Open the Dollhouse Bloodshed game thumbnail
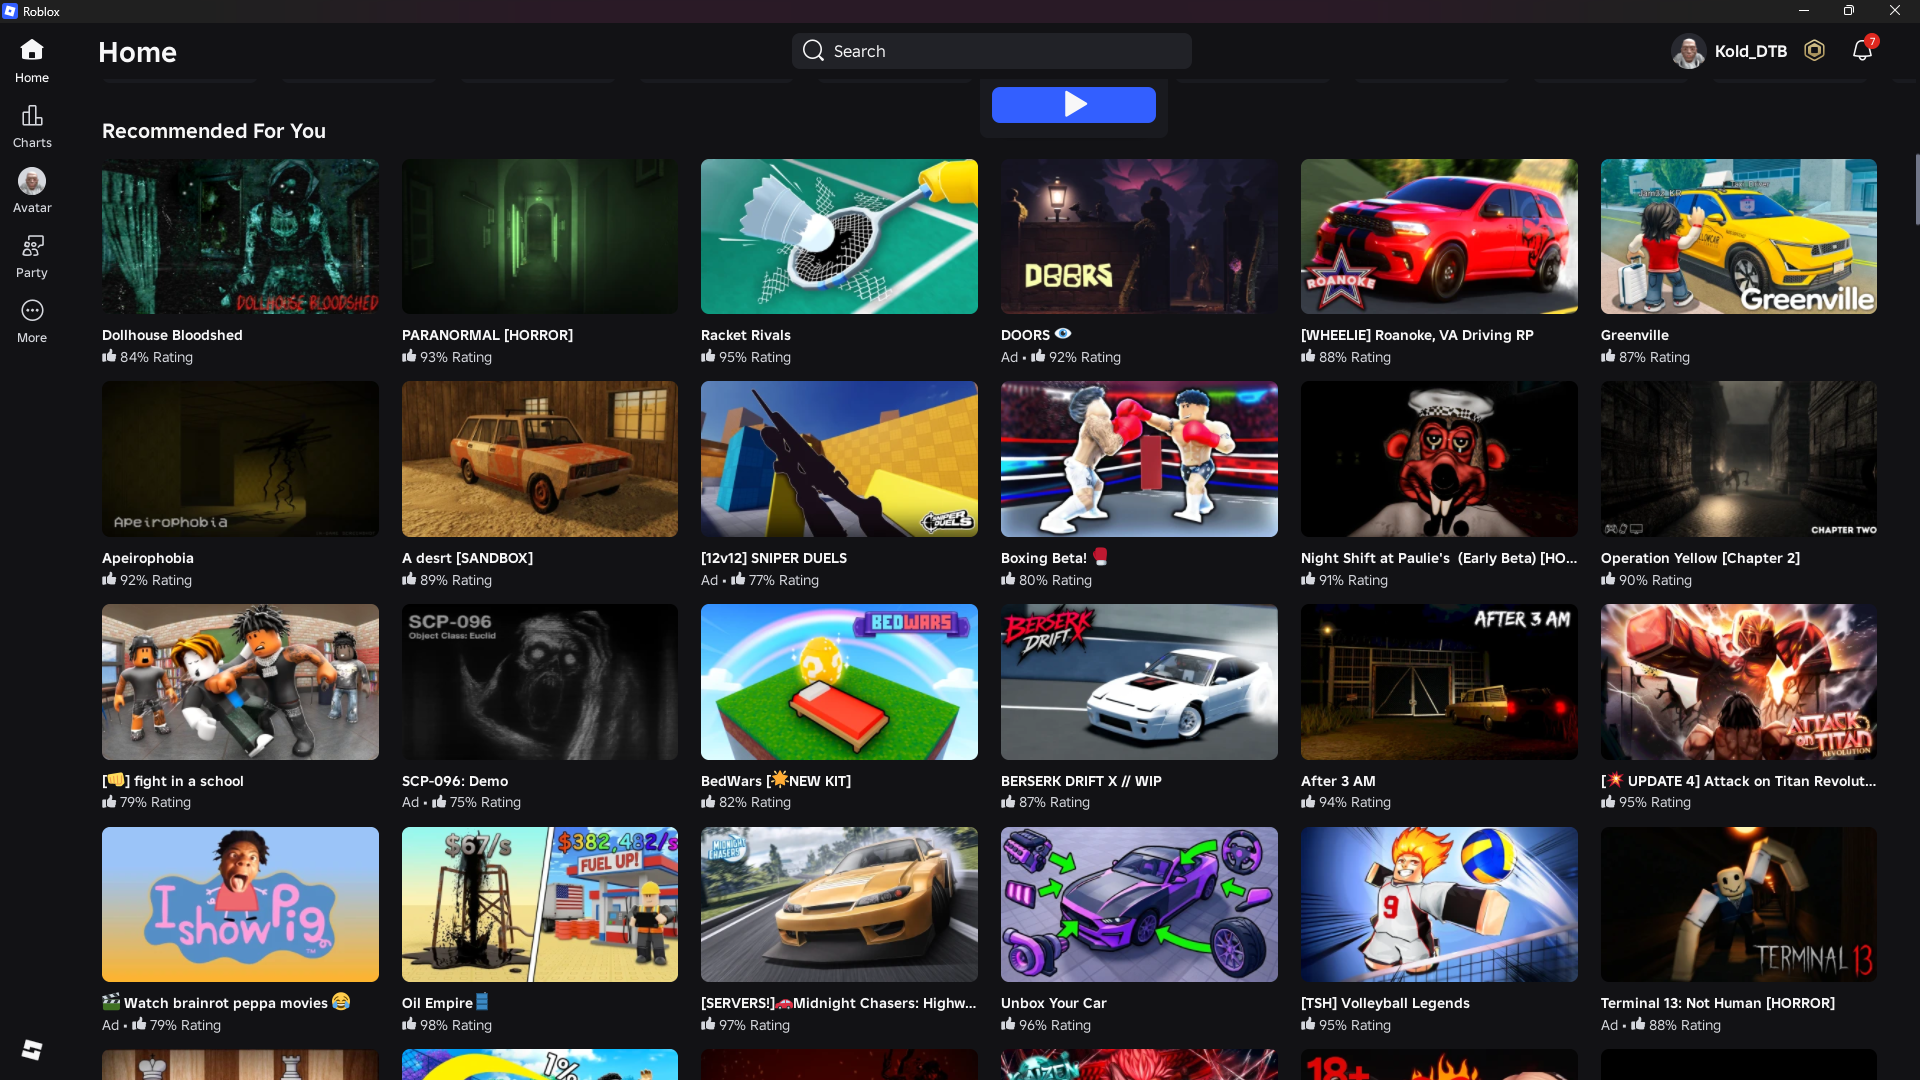Screen dimensions: 1920x1080 click(x=240, y=236)
